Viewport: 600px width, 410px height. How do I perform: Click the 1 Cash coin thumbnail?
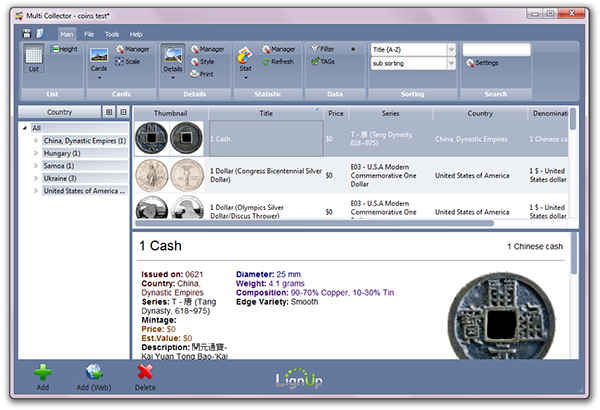point(169,138)
